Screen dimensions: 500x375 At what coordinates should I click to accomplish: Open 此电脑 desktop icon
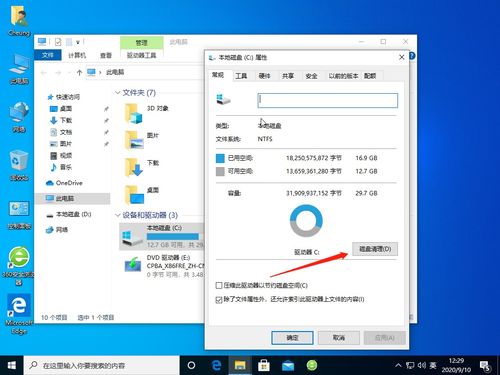point(19,64)
